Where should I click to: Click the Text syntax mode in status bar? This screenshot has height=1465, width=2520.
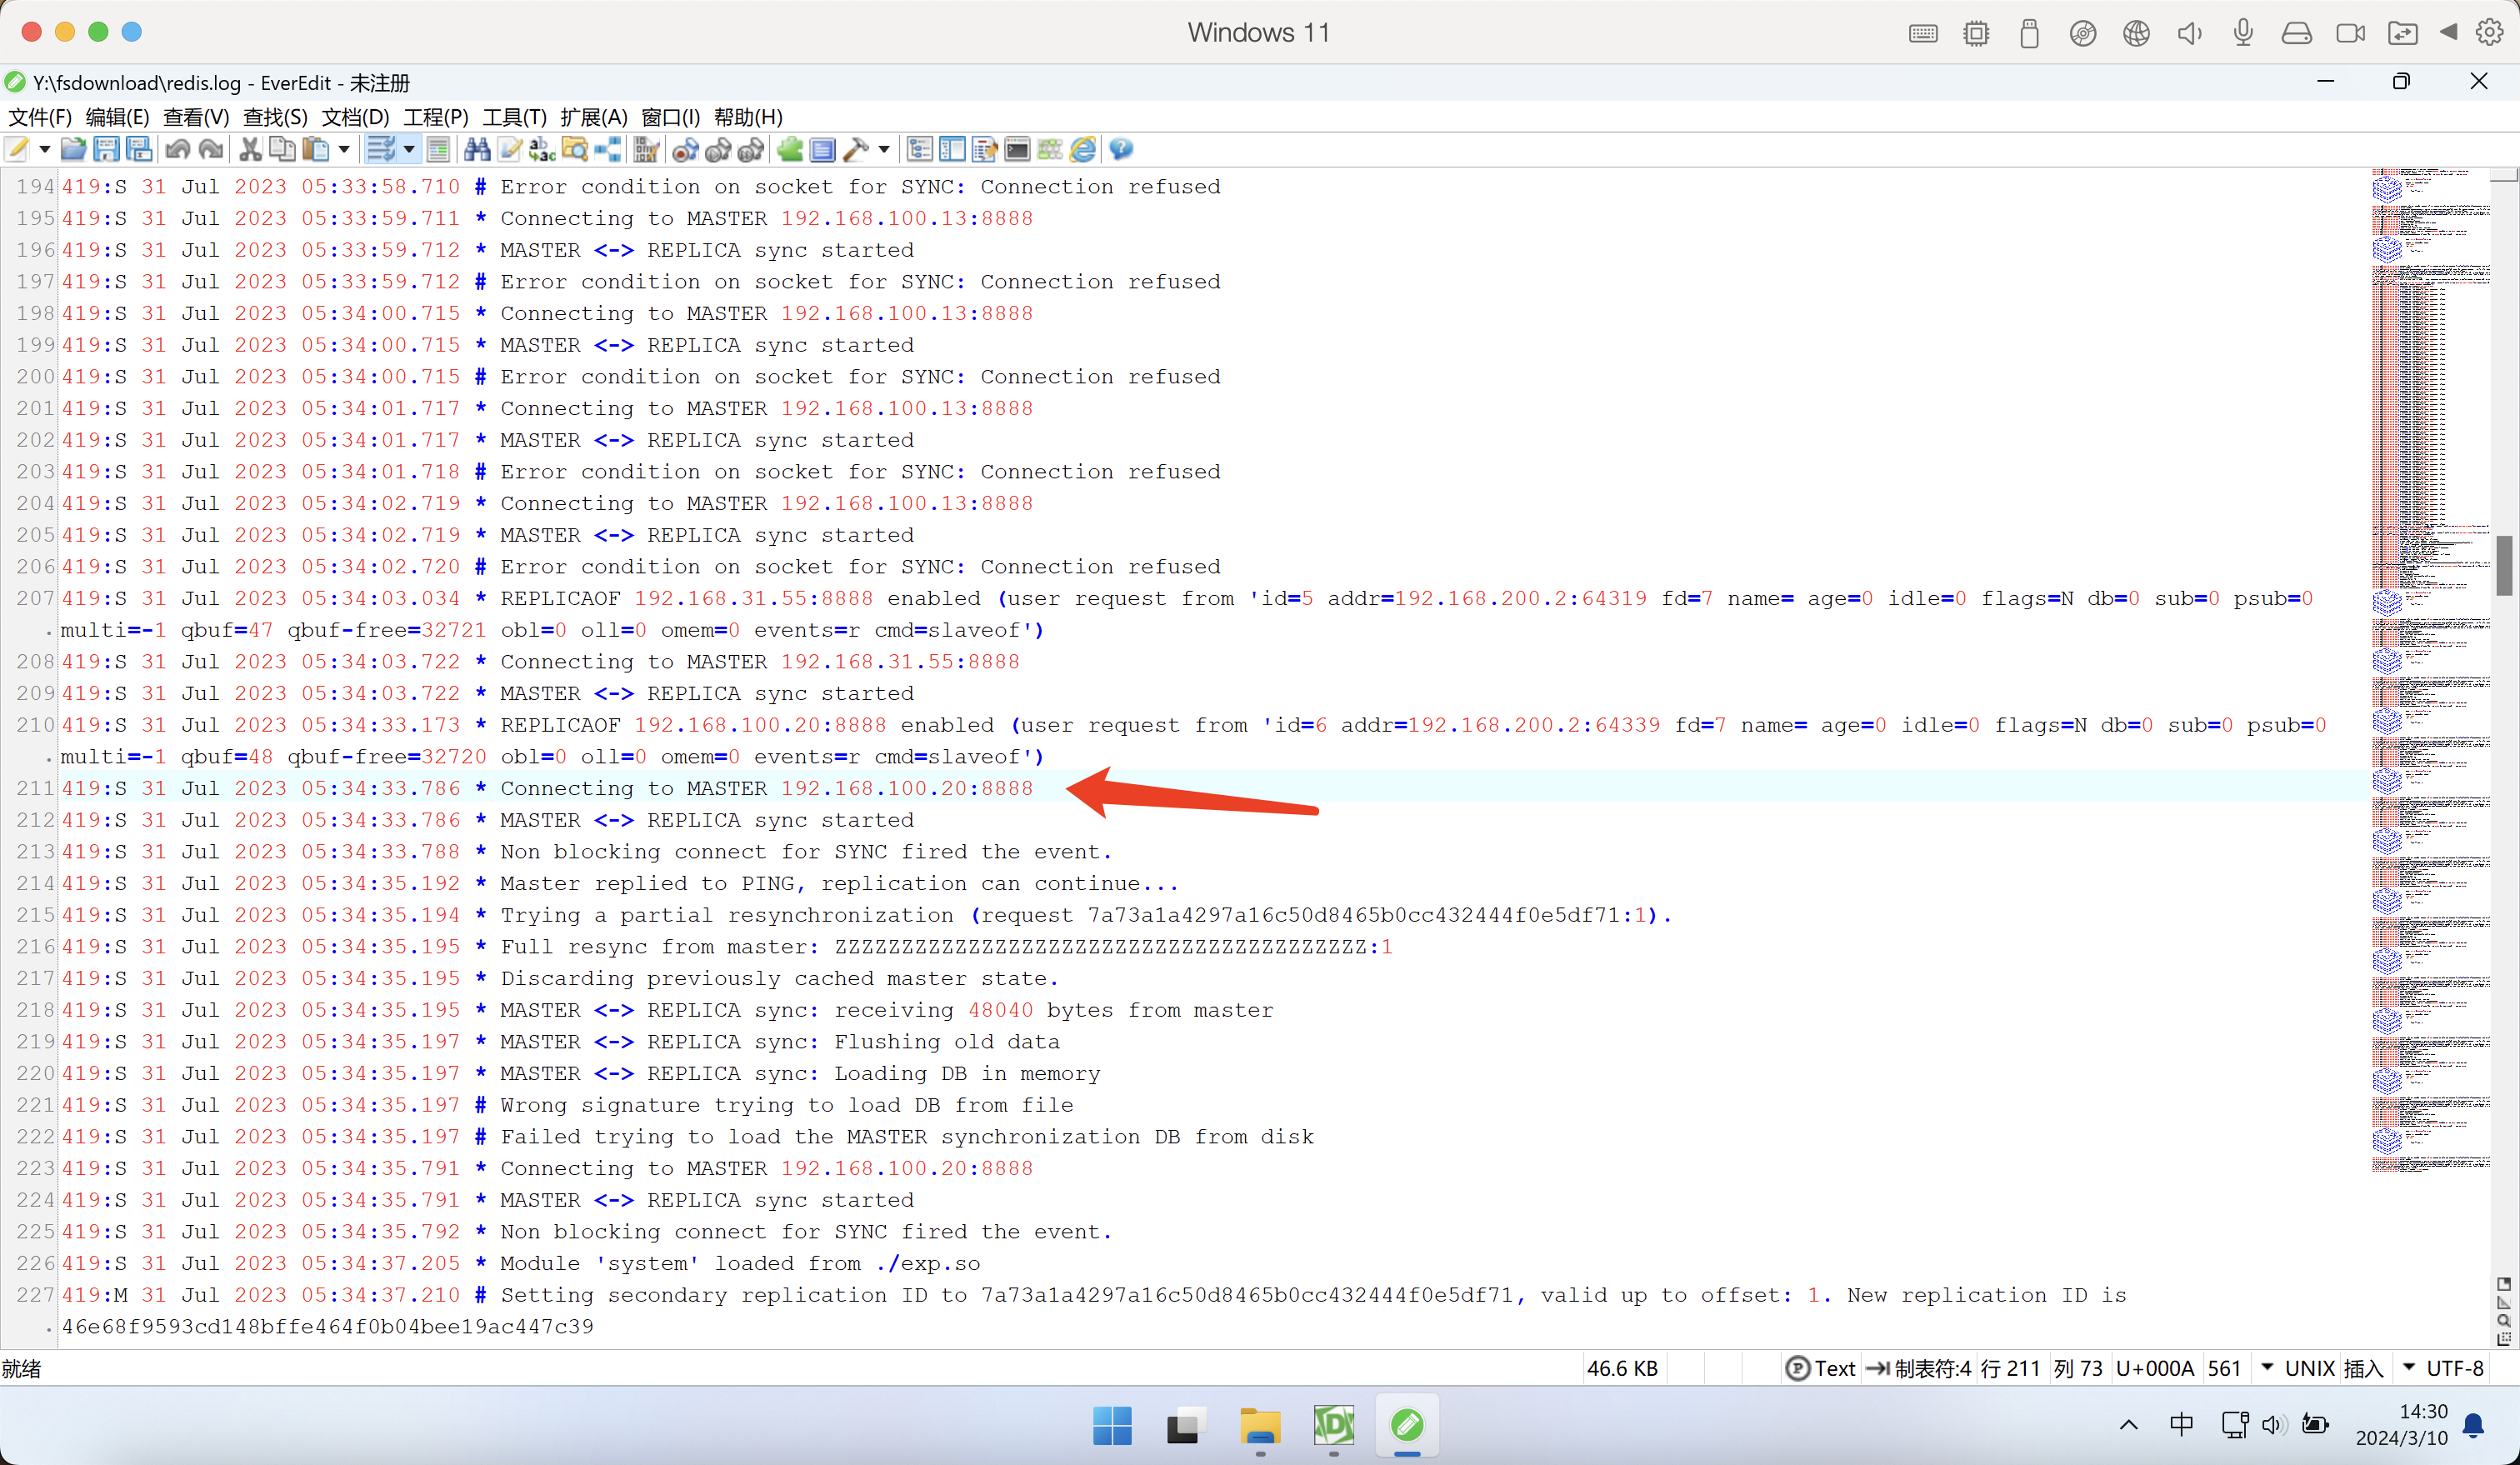point(1821,1368)
